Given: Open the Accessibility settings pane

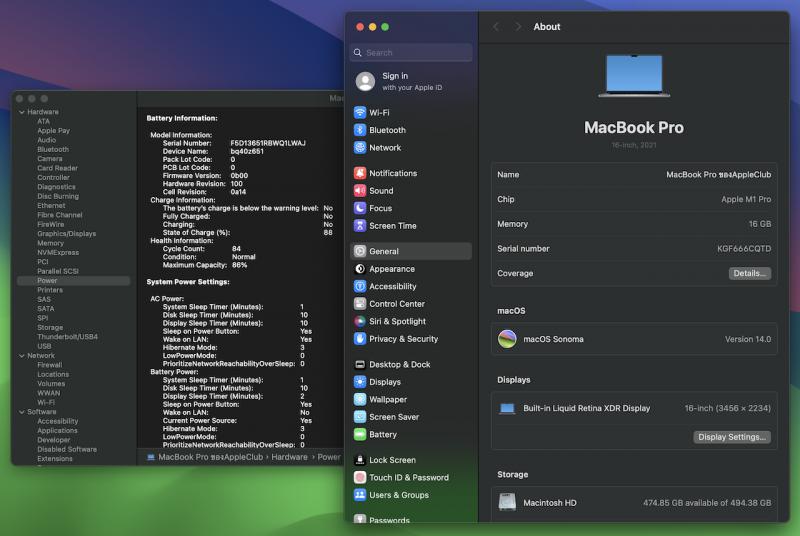Looking at the screenshot, I should (392, 287).
